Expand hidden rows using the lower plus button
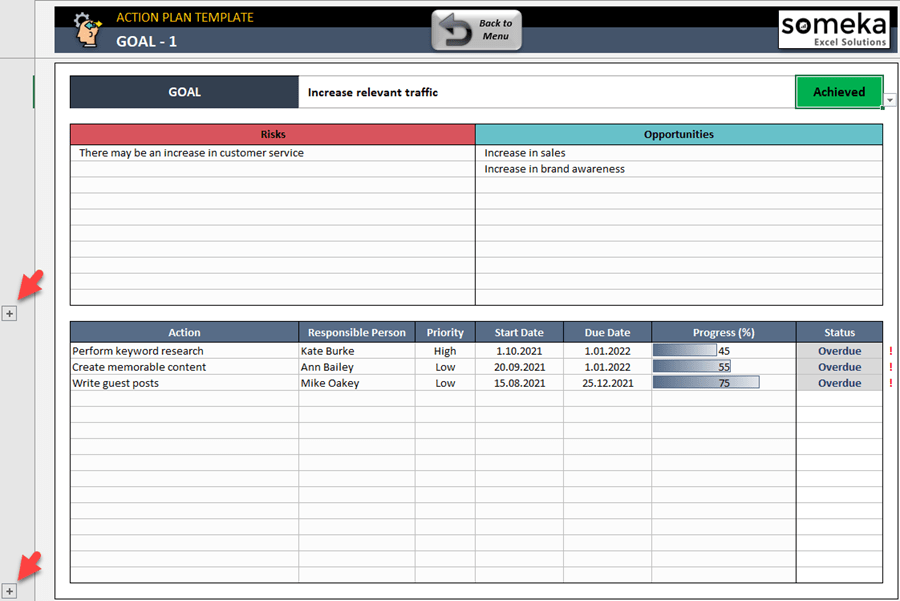This screenshot has width=900, height=601. coord(9,589)
